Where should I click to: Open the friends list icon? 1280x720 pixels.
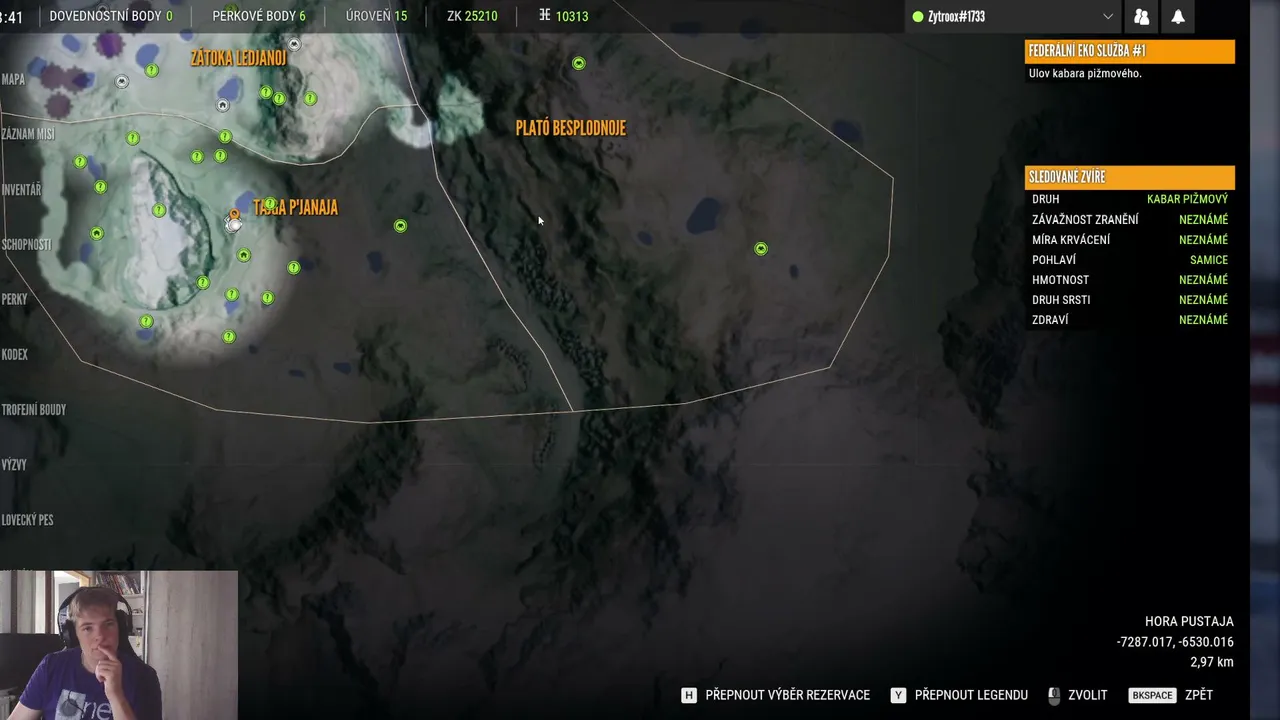click(1141, 17)
